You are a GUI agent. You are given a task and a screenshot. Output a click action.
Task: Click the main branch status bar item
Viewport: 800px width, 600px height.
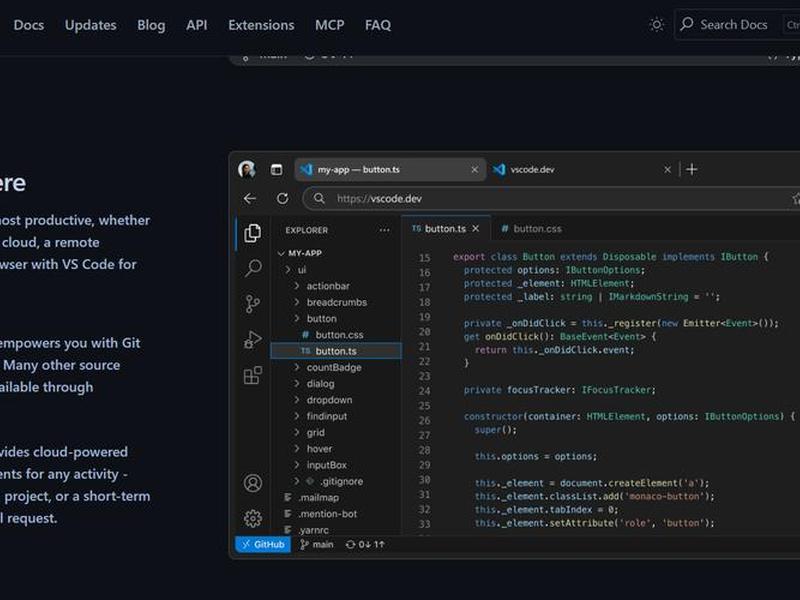pyautogui.click(x=317, y=544)
